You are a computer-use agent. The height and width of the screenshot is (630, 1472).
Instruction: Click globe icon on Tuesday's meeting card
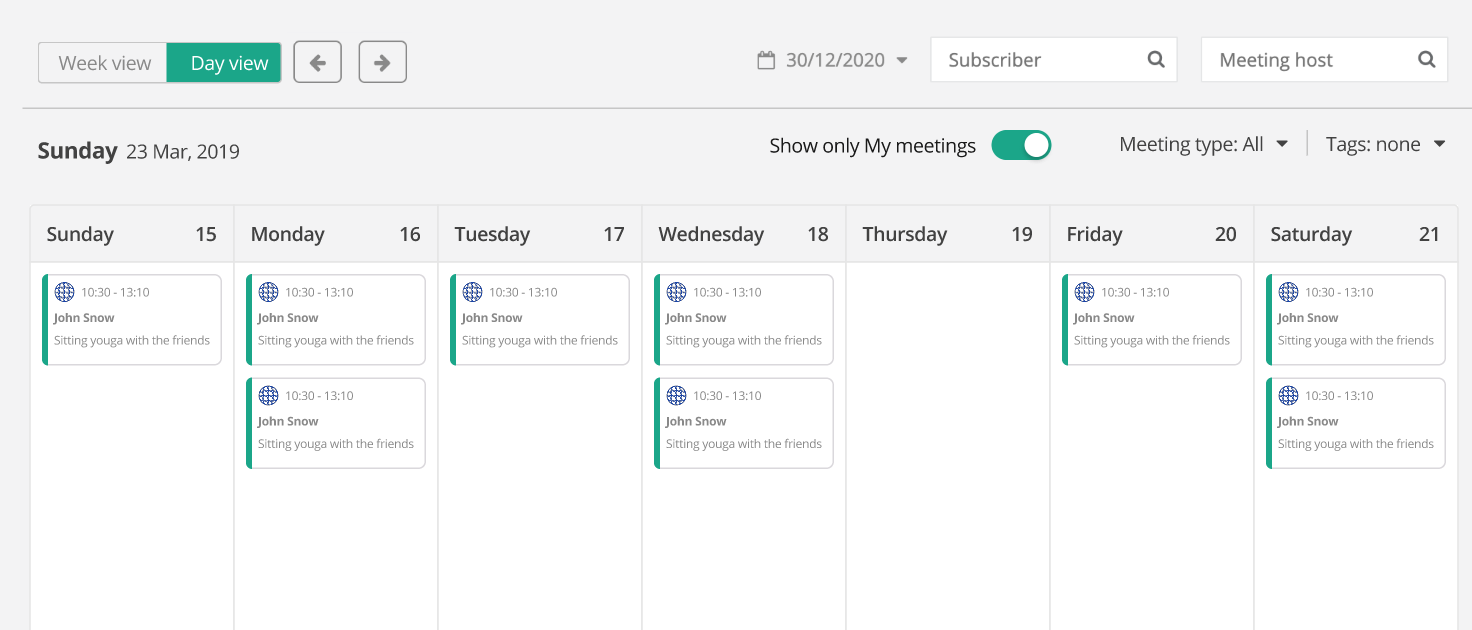[x=473, y=292]
